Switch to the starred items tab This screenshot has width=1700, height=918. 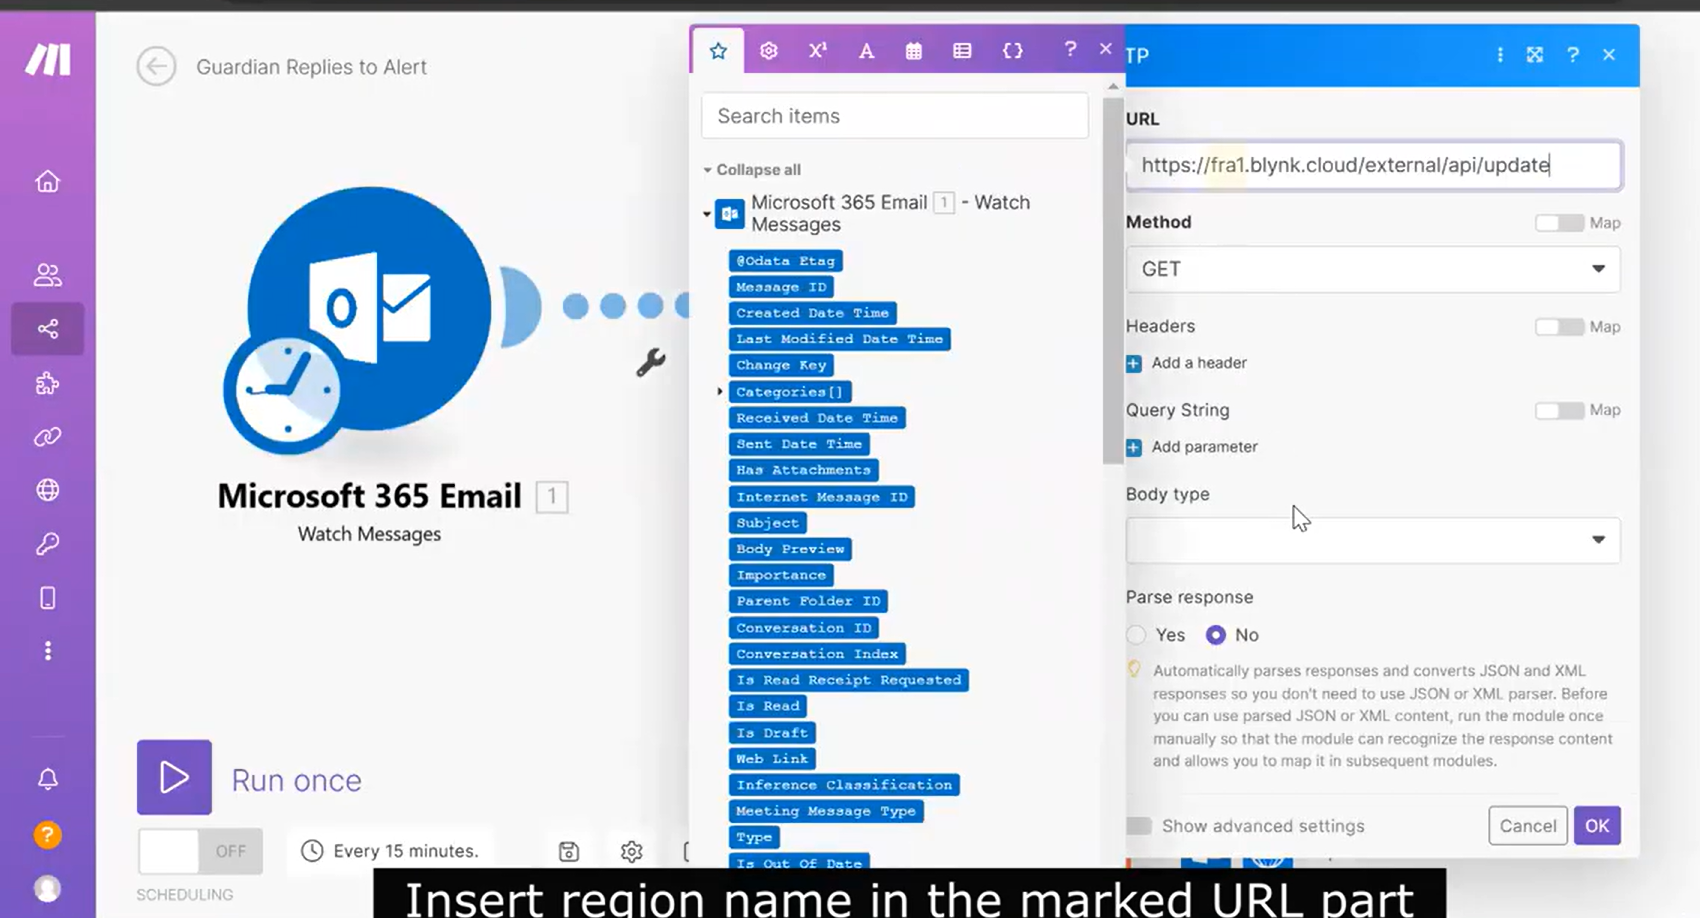click(718, 51)
